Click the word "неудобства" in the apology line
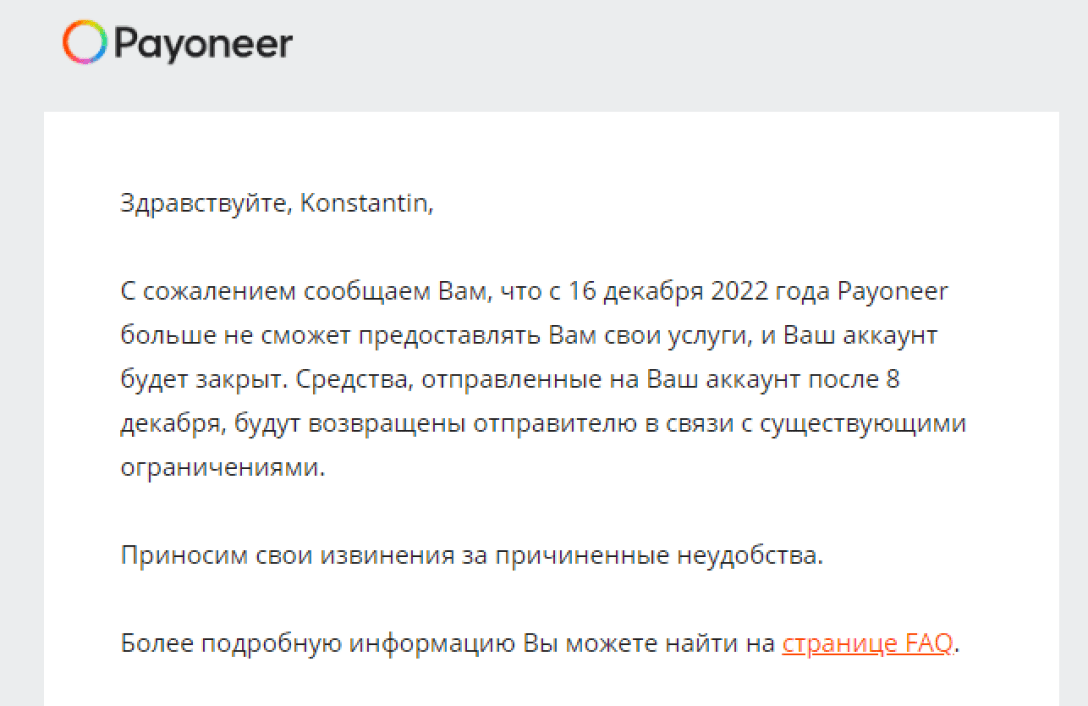1088x706 pixels. [757, 555]
